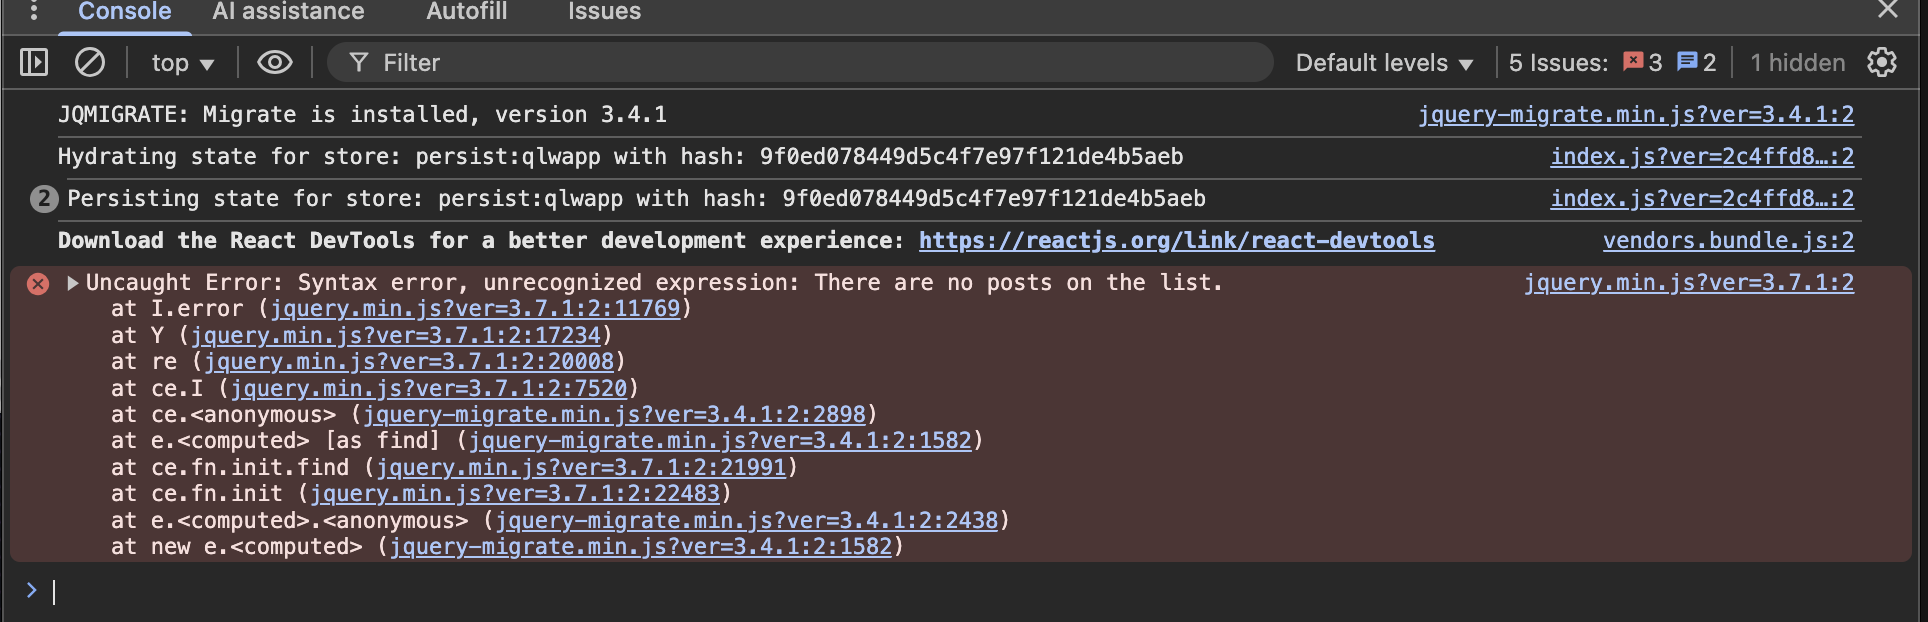Screen dimensions: 1928x622
Task: Open the vendors.bundle.js:2 source link
Action: (1728, 241)
